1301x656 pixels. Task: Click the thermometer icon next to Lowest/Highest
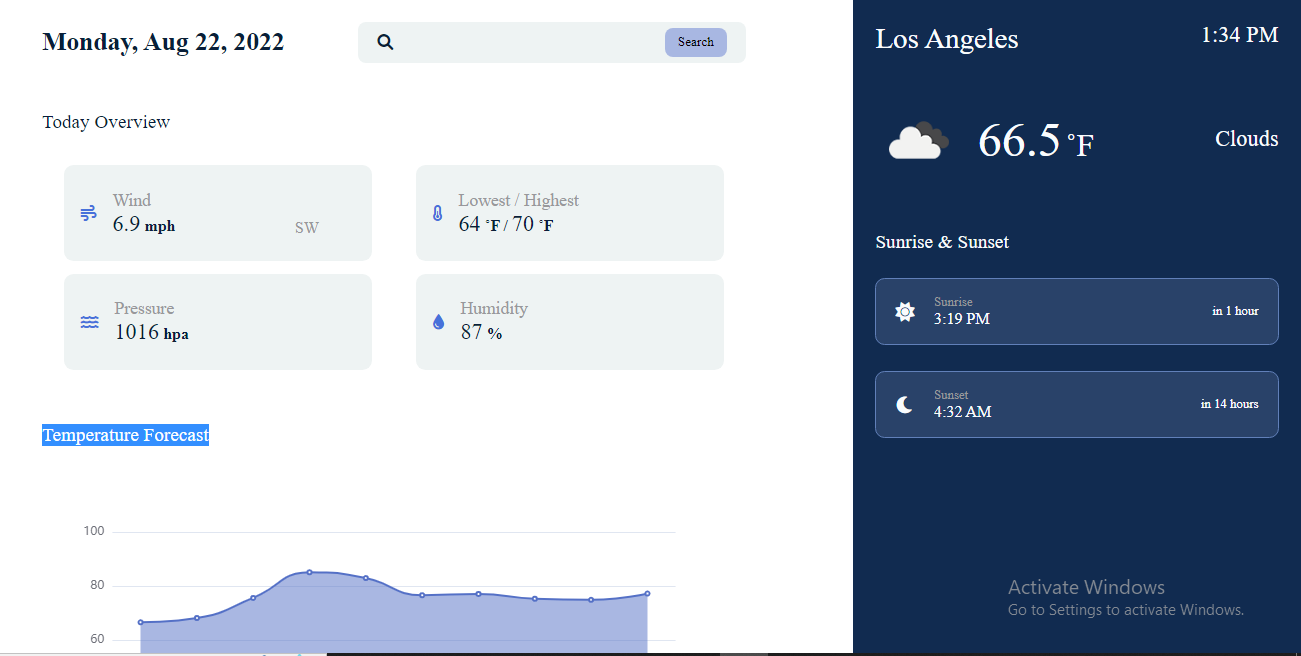[x=437, y=212]
